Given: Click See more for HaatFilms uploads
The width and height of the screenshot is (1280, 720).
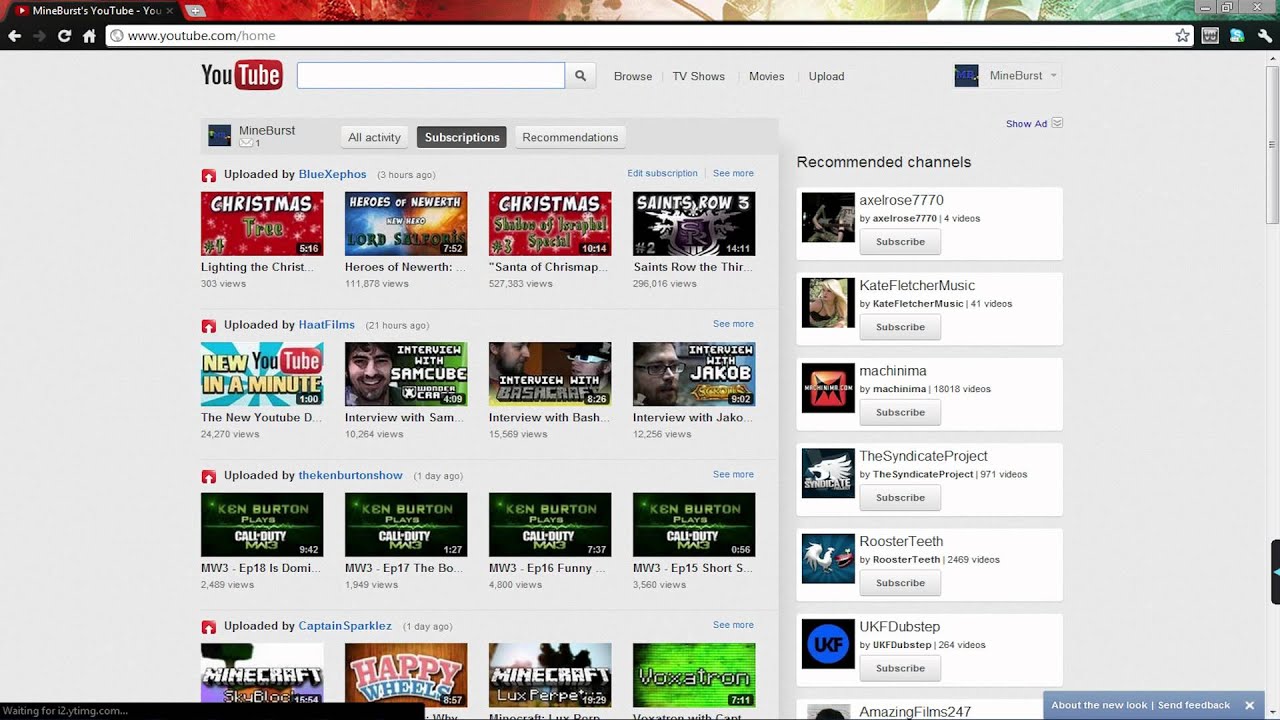Looking at the screenshot, I should click(733, 324).
